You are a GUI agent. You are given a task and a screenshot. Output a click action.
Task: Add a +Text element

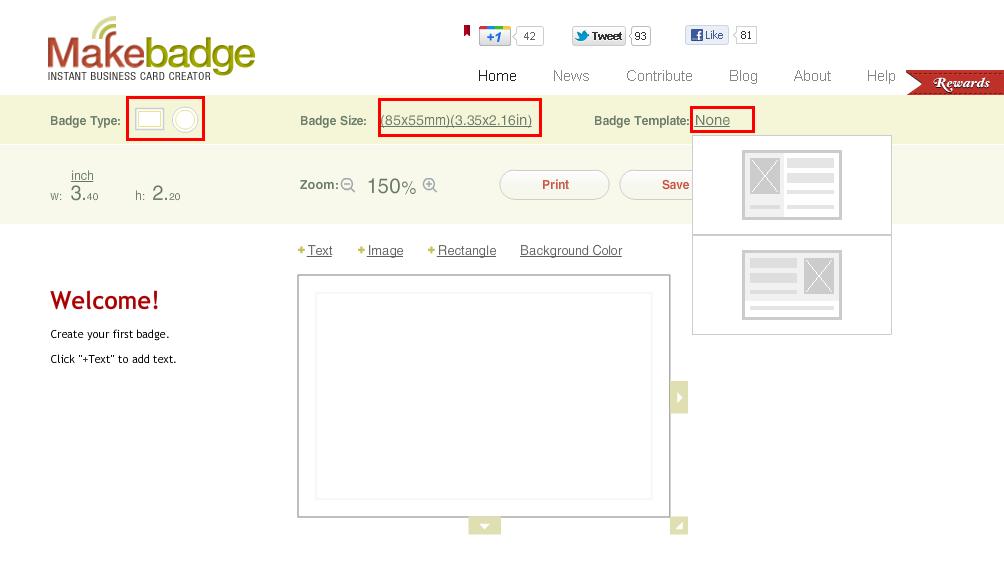click(x=315, y=250)
